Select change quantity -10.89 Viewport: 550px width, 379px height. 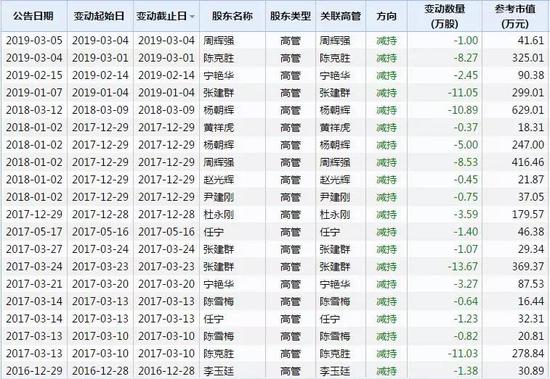click(x=463, y=110)
